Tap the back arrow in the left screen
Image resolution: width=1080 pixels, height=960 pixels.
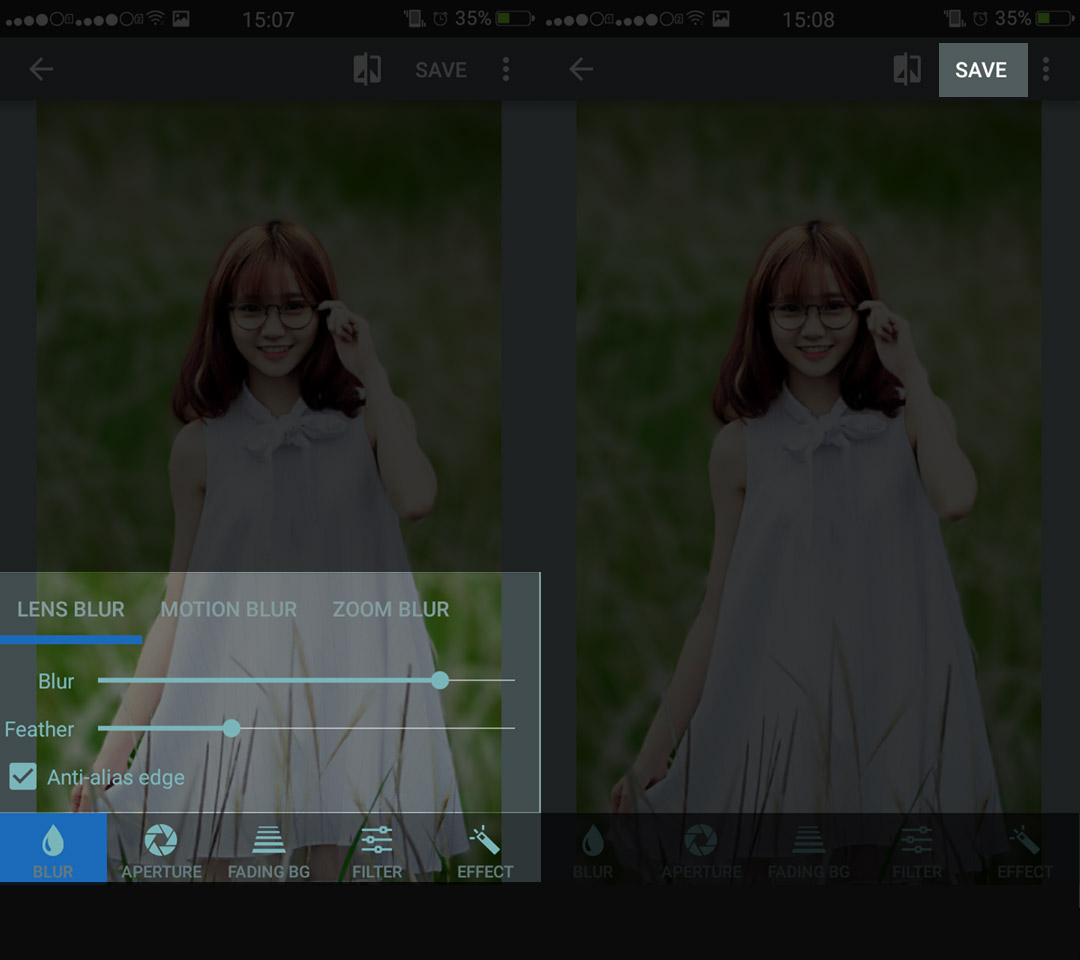[41, 69]
